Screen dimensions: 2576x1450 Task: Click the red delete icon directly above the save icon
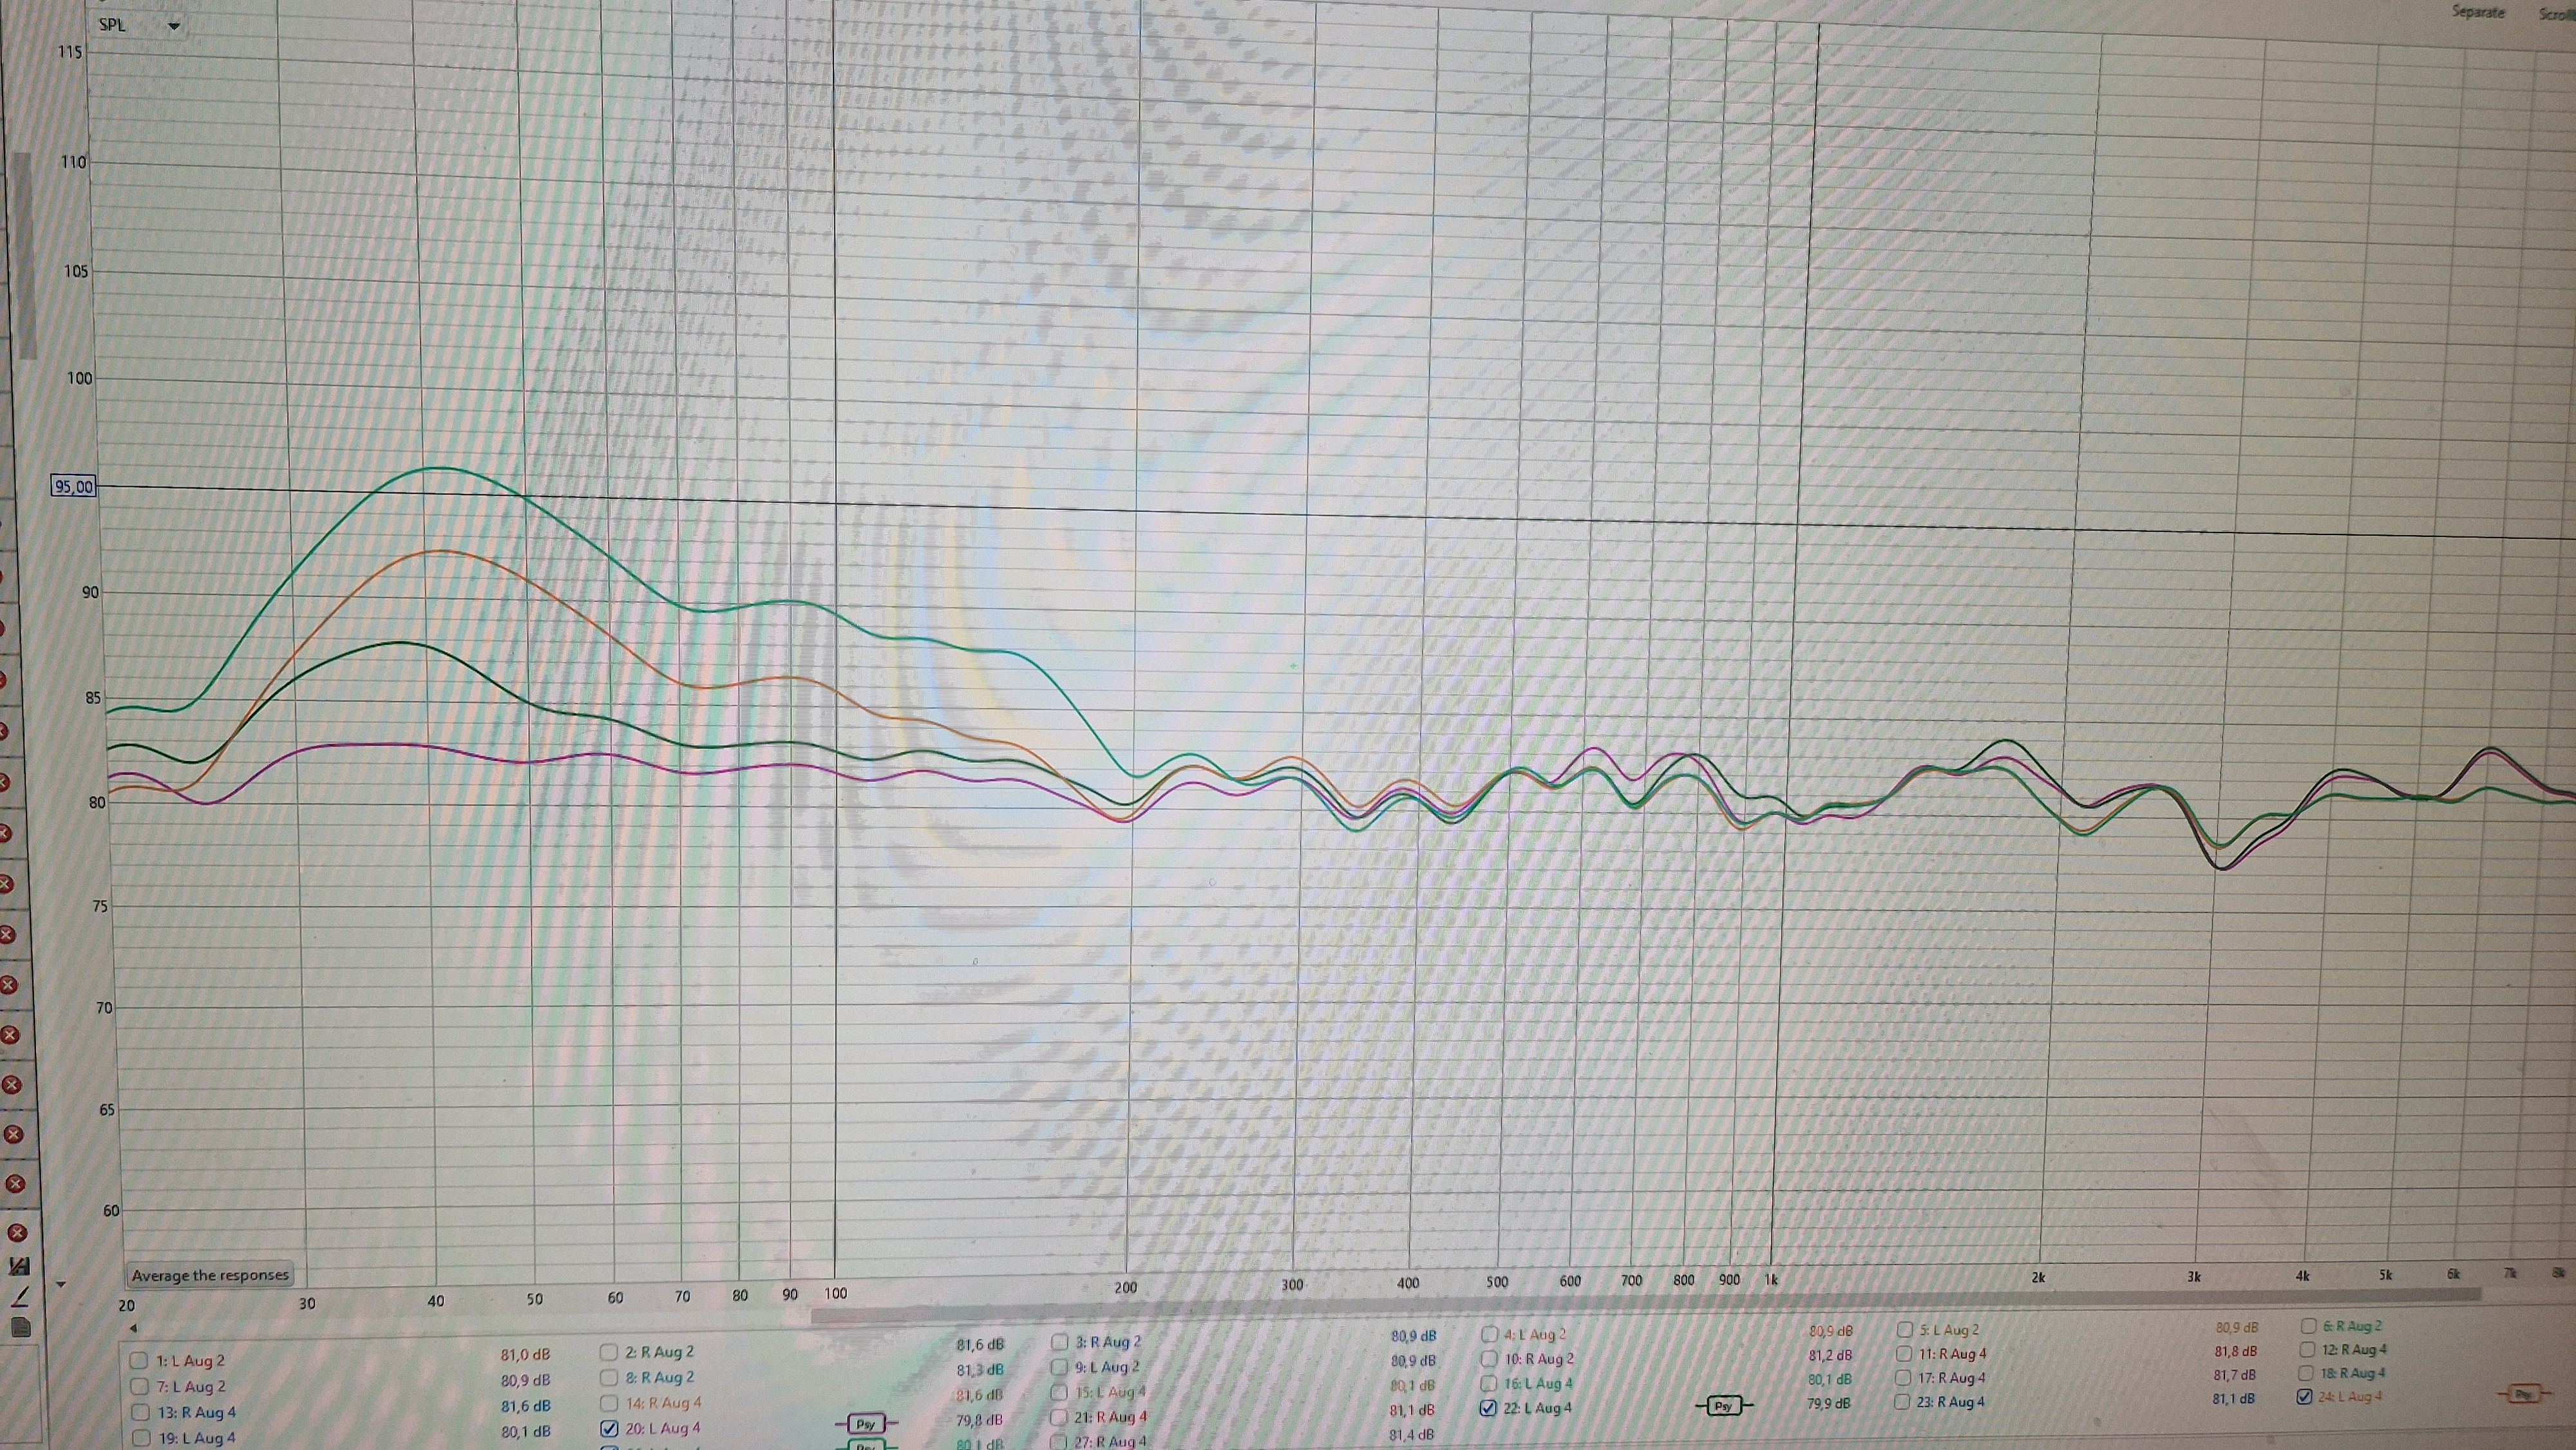click(x=17, y=1232)
